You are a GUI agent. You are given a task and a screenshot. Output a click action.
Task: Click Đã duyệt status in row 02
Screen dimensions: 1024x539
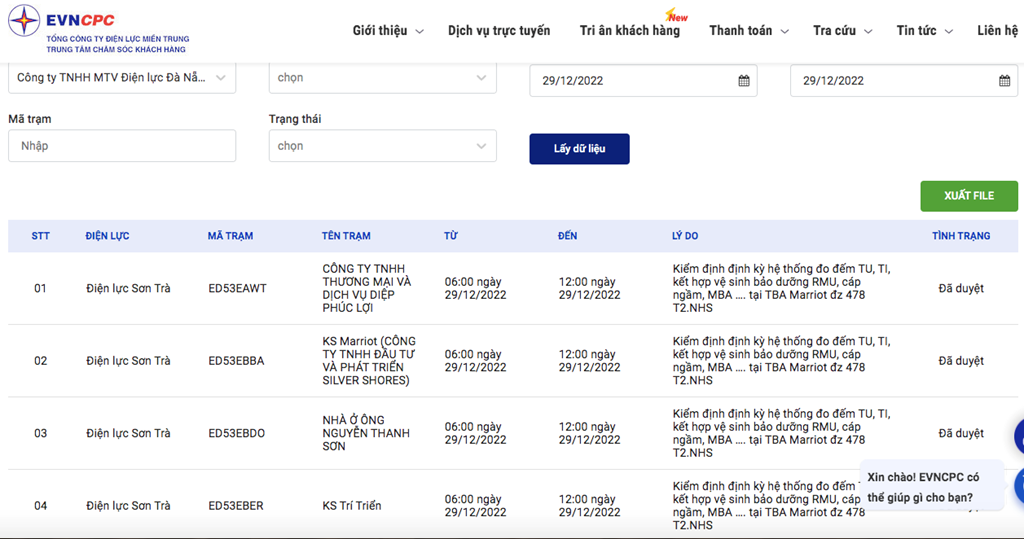coord(961,361)
